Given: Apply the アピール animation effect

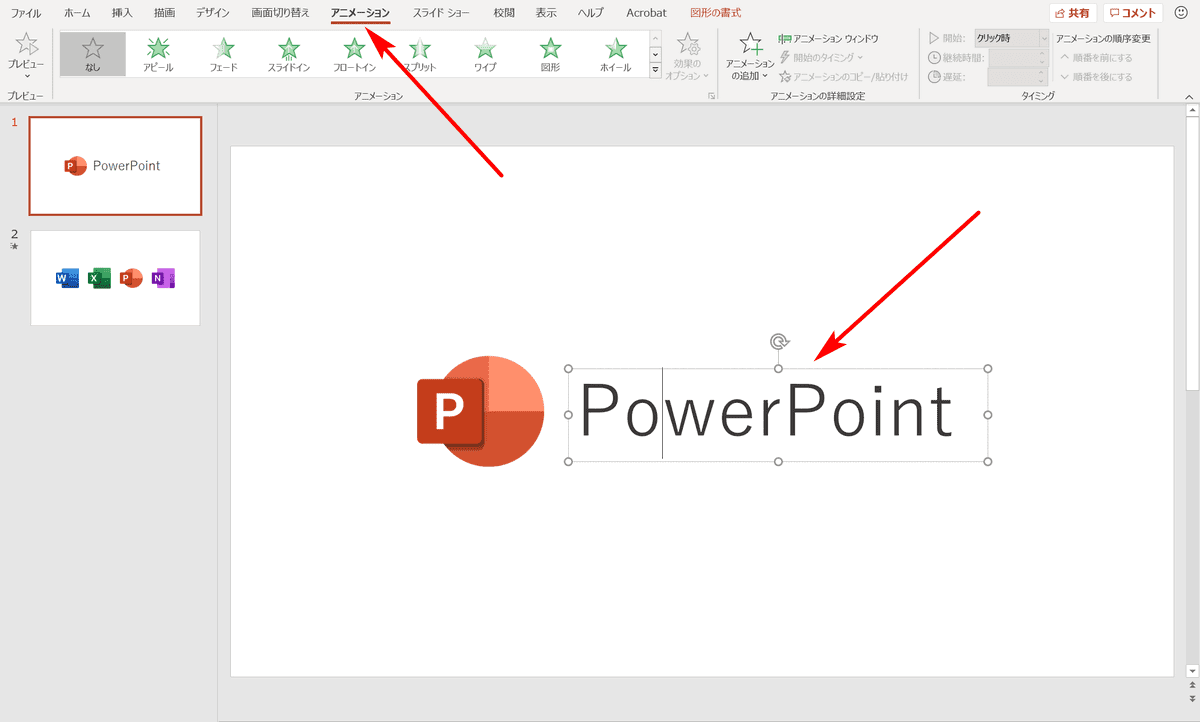Looking at the screenshot, I should tap(158, 54).
